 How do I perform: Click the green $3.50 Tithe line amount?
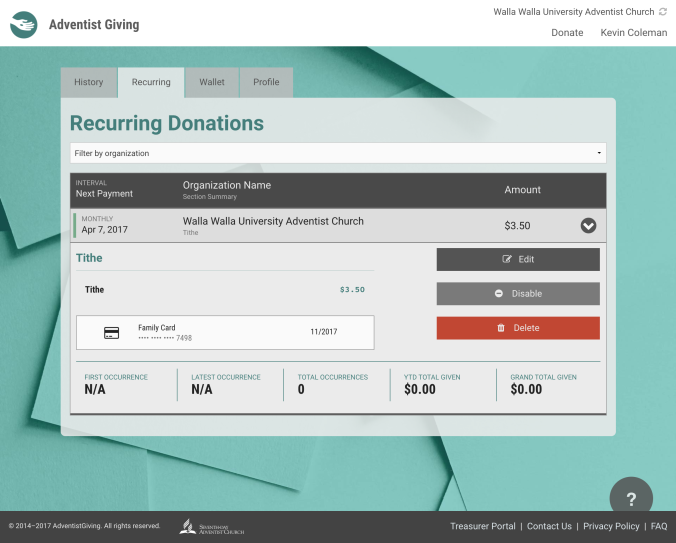pos(352,290)
